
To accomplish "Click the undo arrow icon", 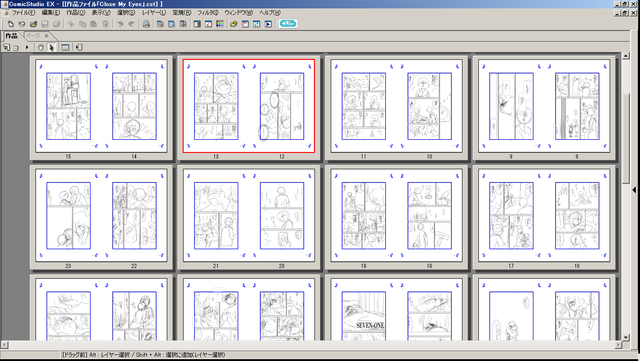I will (x=120, y=24).
